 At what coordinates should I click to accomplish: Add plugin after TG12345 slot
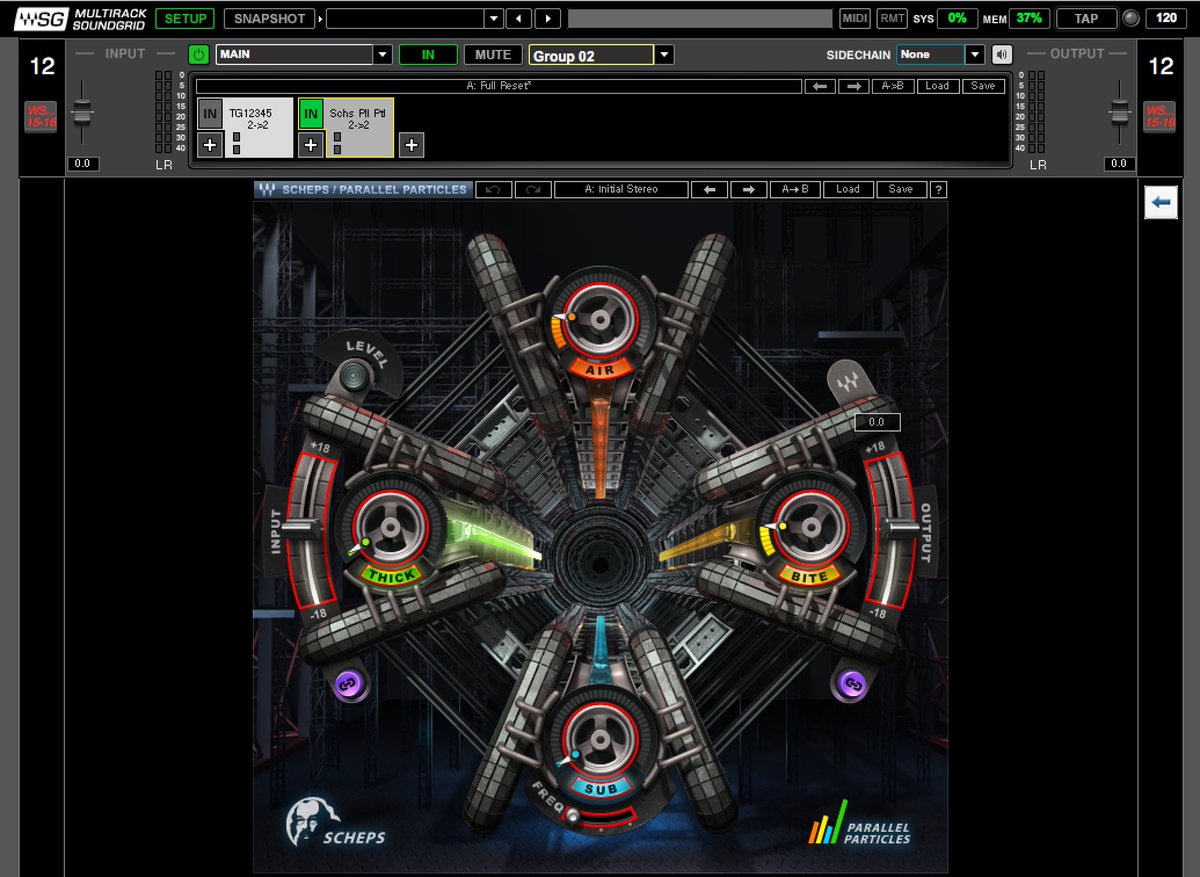210,146
